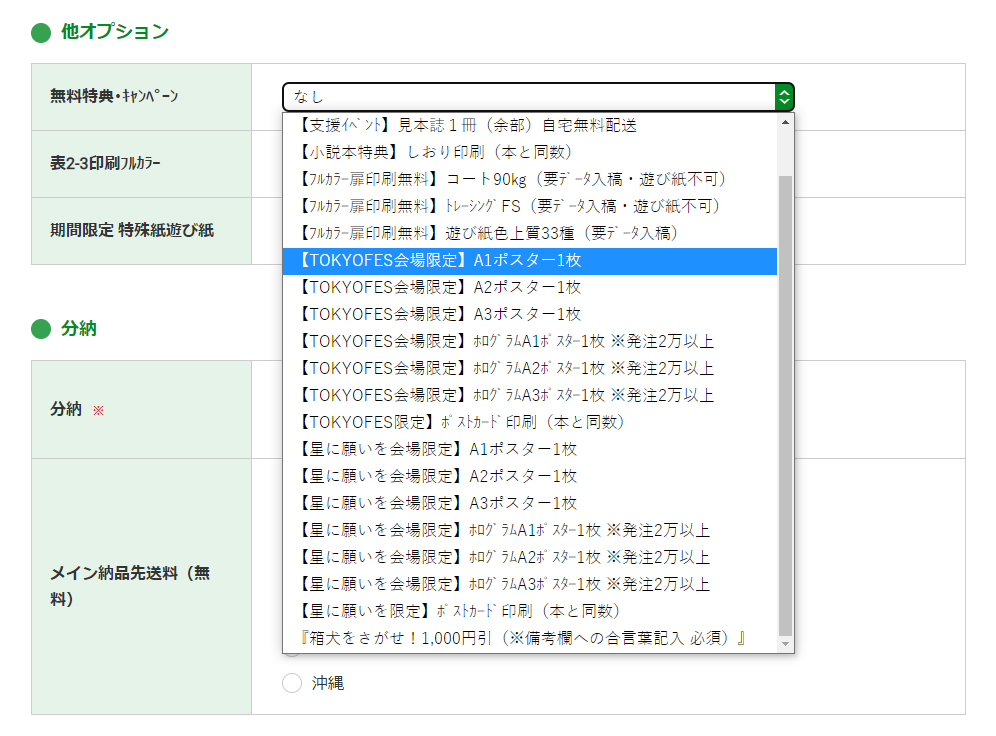Open the なし campaign dropdown box
This screenshot has width=996, height=736.
538,97
